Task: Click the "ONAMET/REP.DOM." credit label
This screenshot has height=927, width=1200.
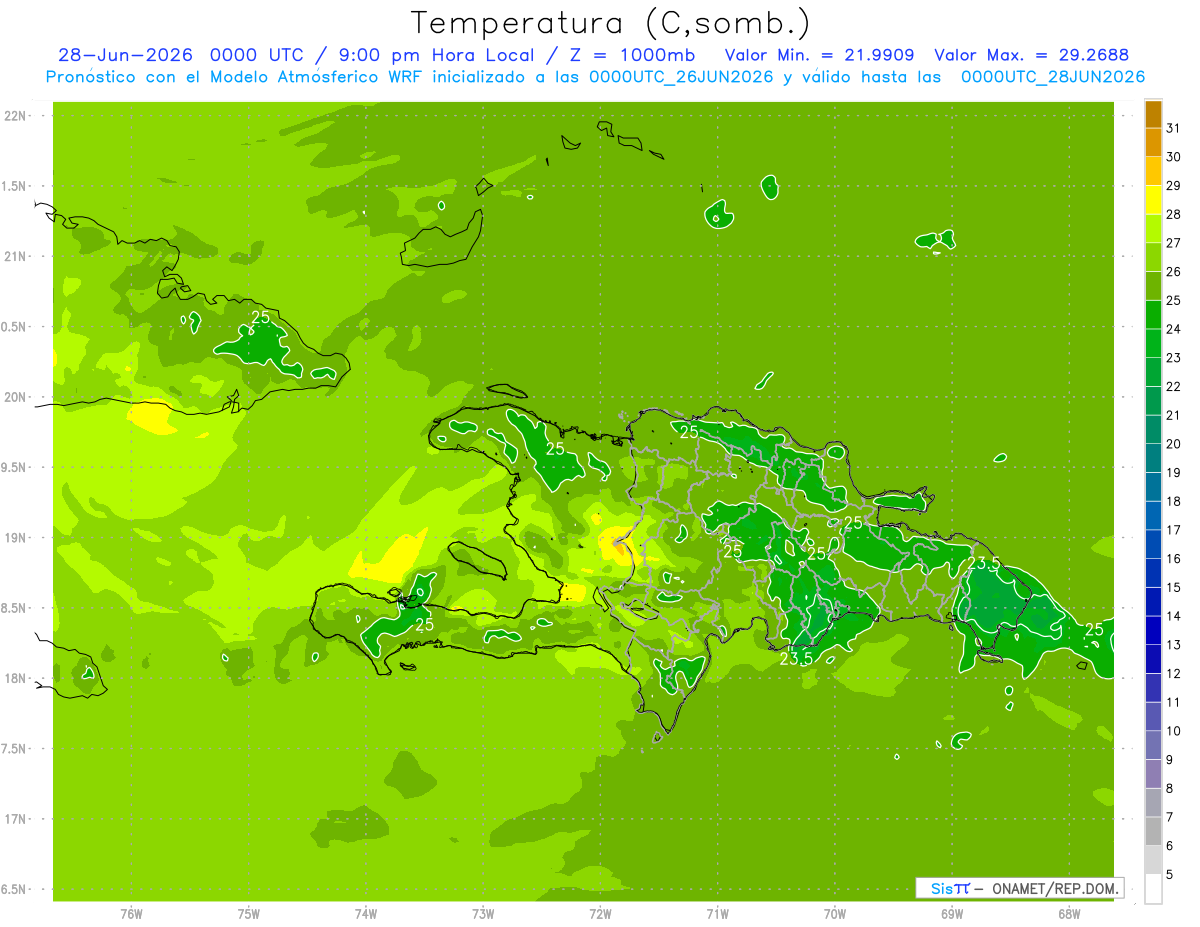Action: point(1055,888)
